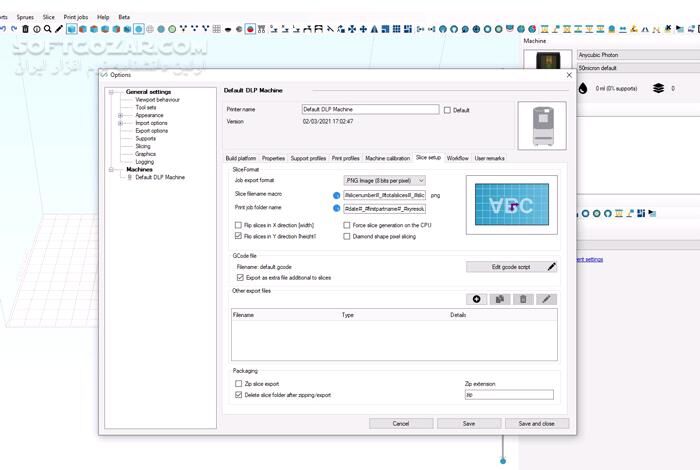
Task: Click the layers stack icon in Machine panel
Action: pyautogui.click(x=658, y=88)
